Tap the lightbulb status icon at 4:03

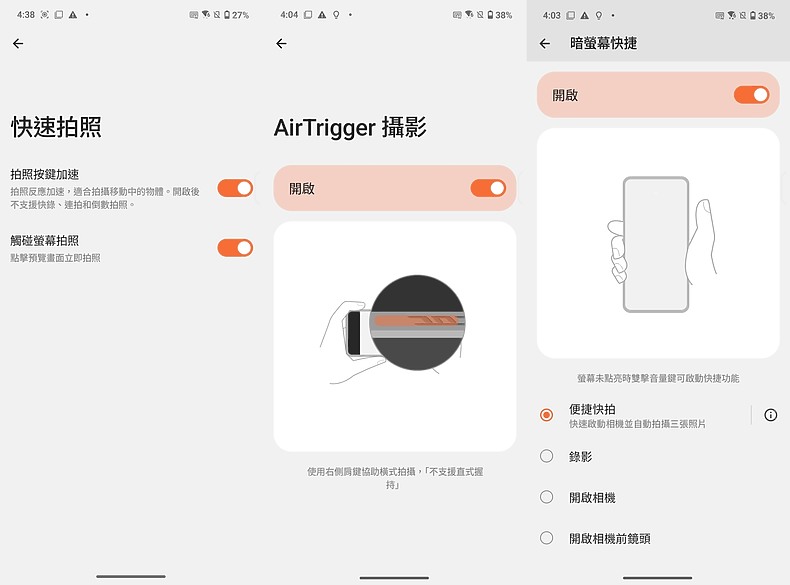click(x=599, y=16)
